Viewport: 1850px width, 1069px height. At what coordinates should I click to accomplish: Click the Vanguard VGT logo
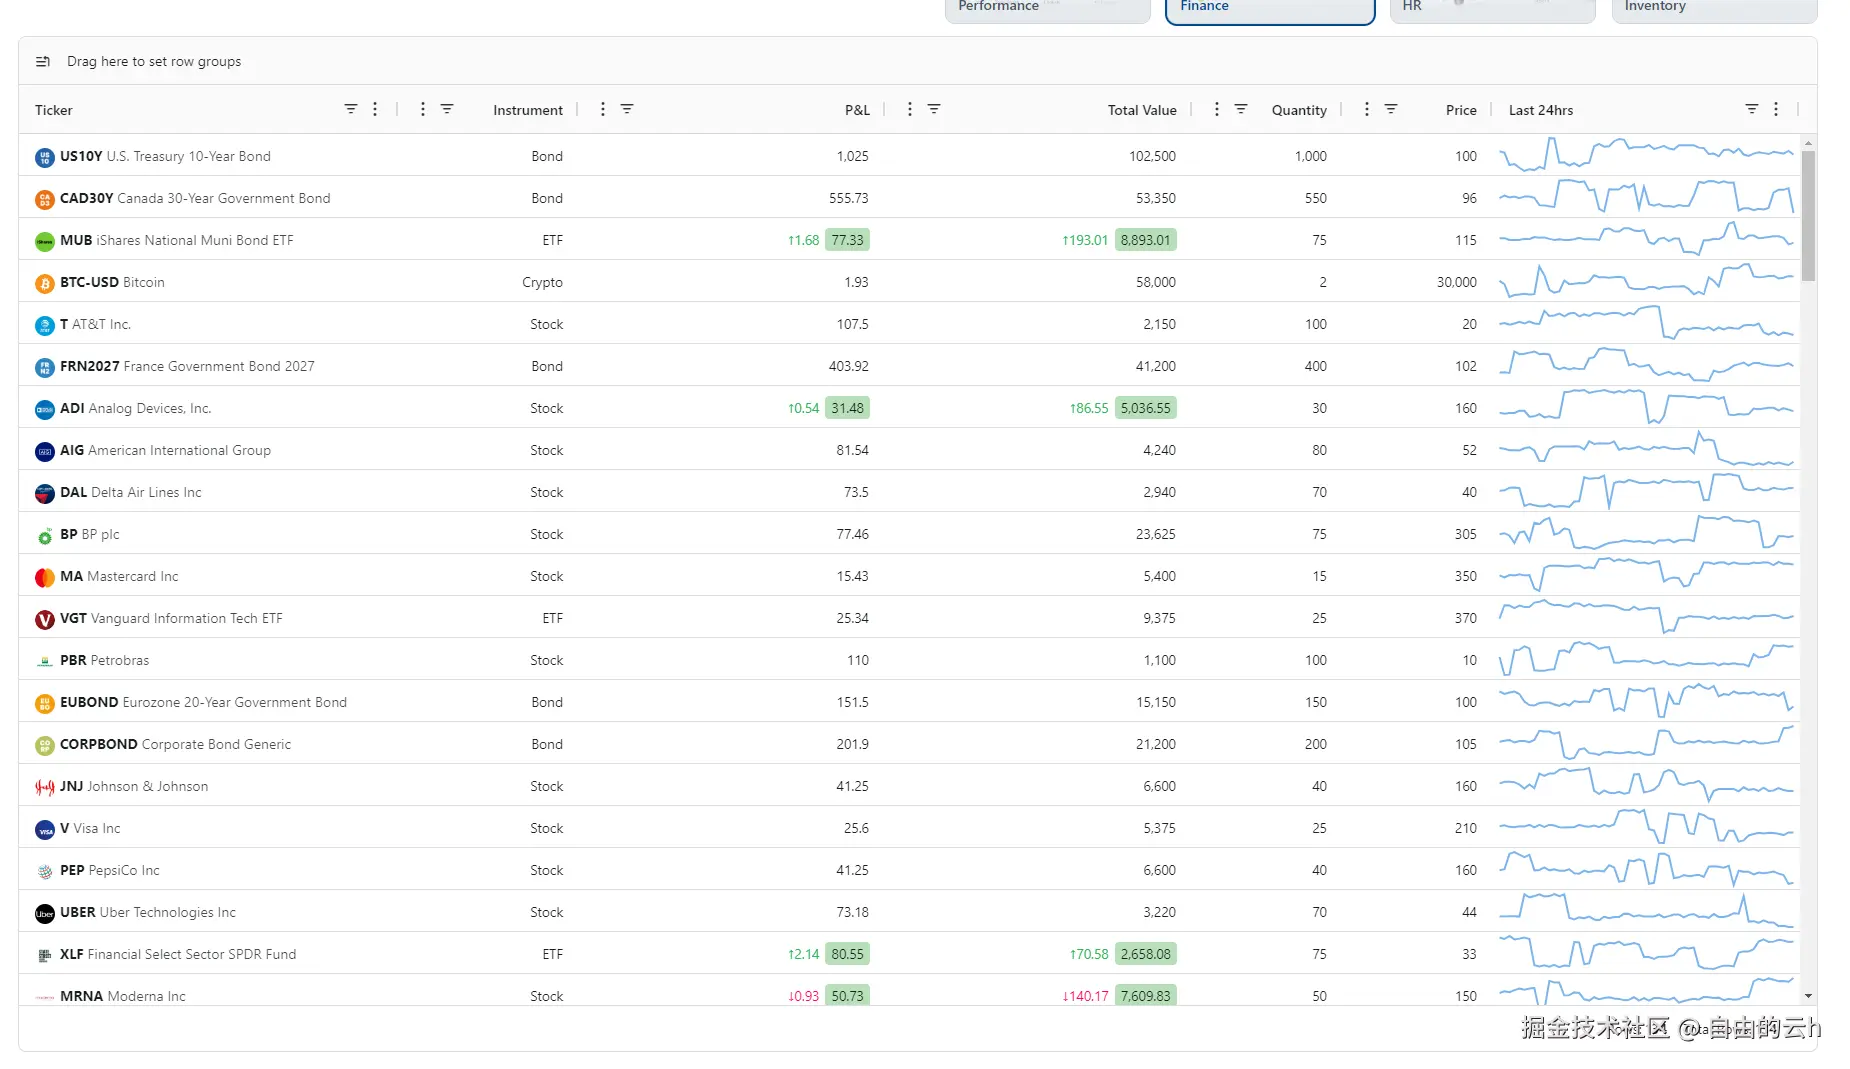point(45,619)
